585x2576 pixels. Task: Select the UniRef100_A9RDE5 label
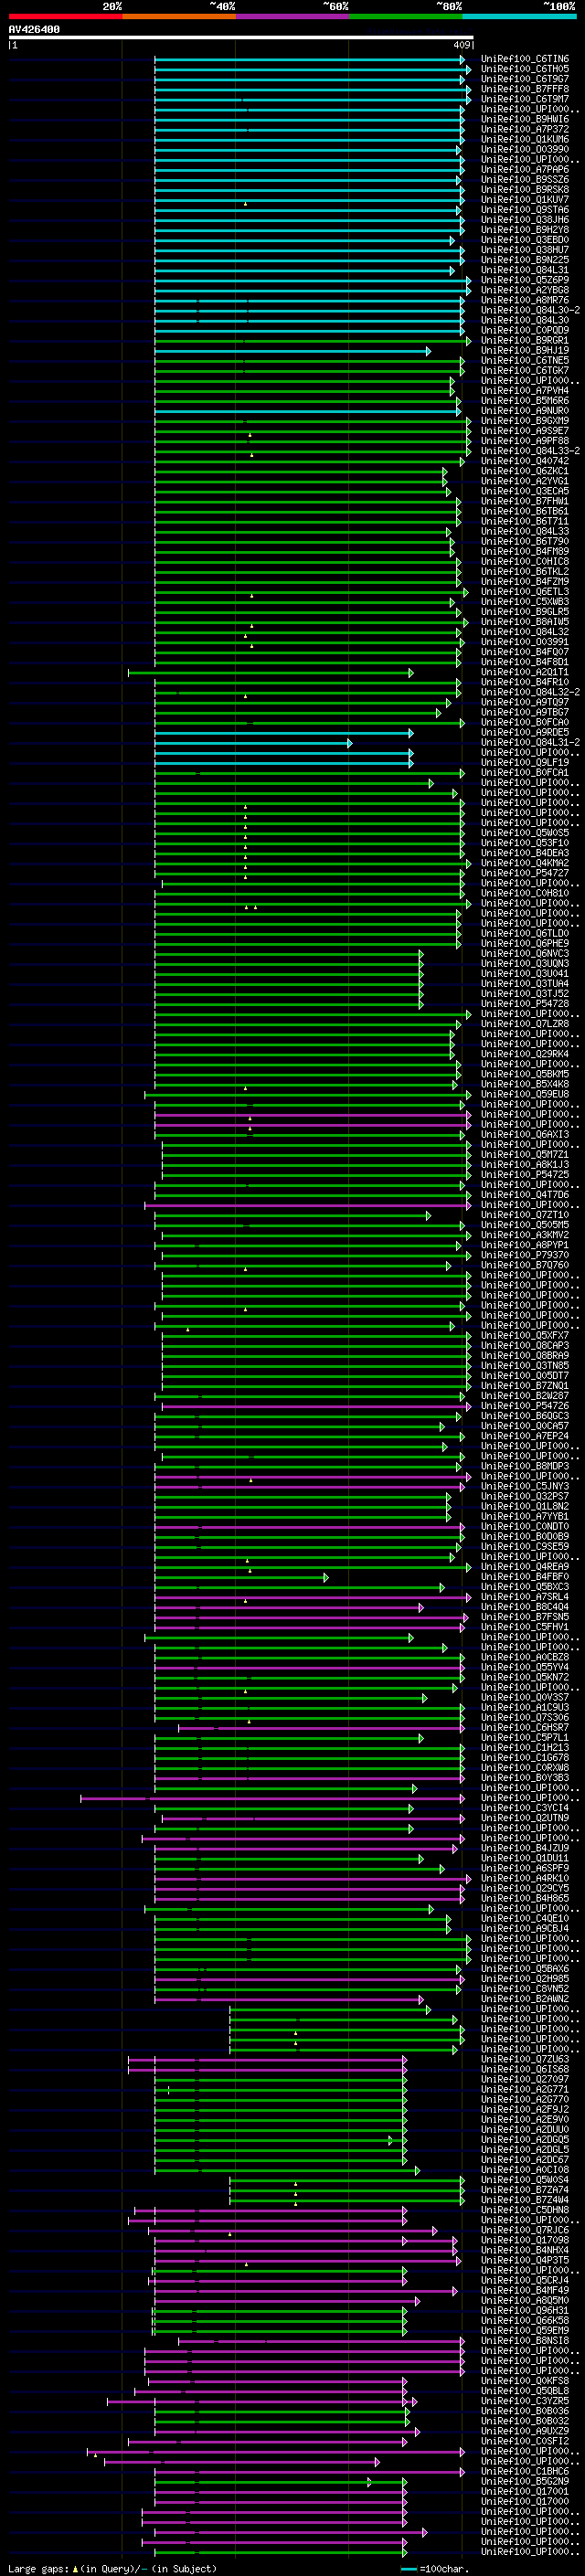tap(525, 732)
